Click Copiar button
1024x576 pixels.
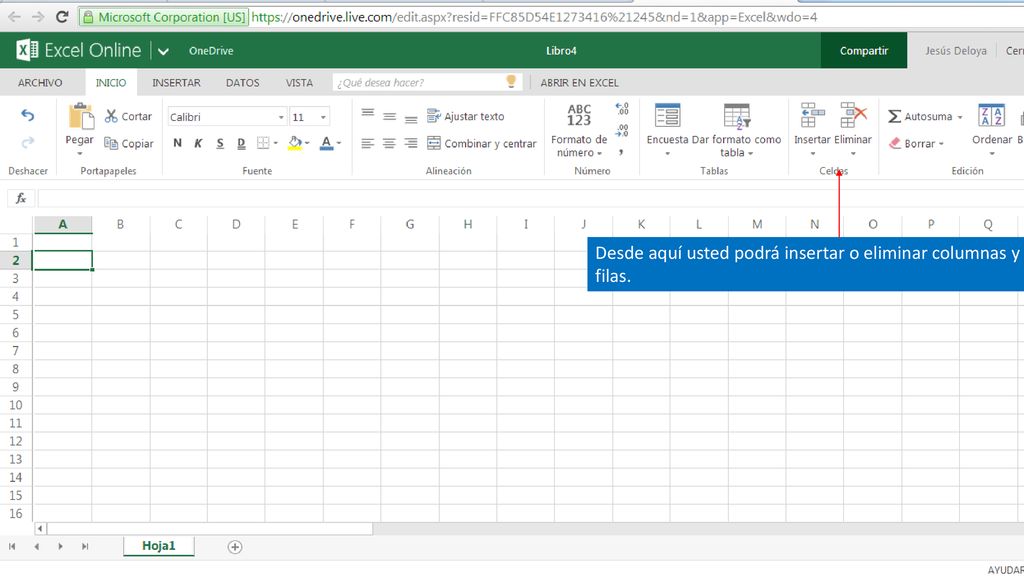tap(129, 143)
